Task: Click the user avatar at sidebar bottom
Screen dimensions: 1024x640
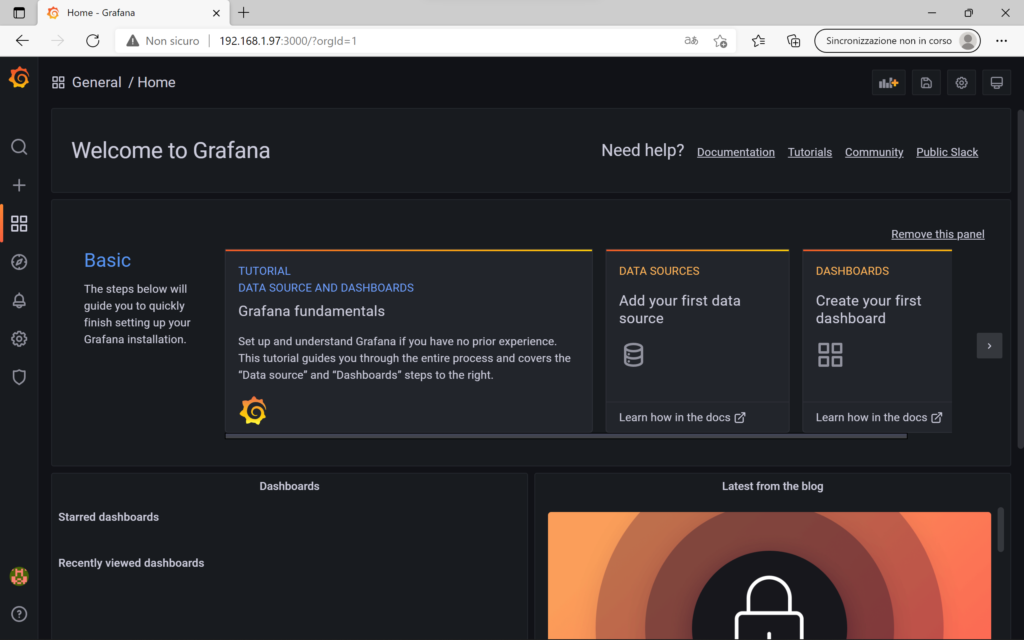Action: [x=19, y=576]
